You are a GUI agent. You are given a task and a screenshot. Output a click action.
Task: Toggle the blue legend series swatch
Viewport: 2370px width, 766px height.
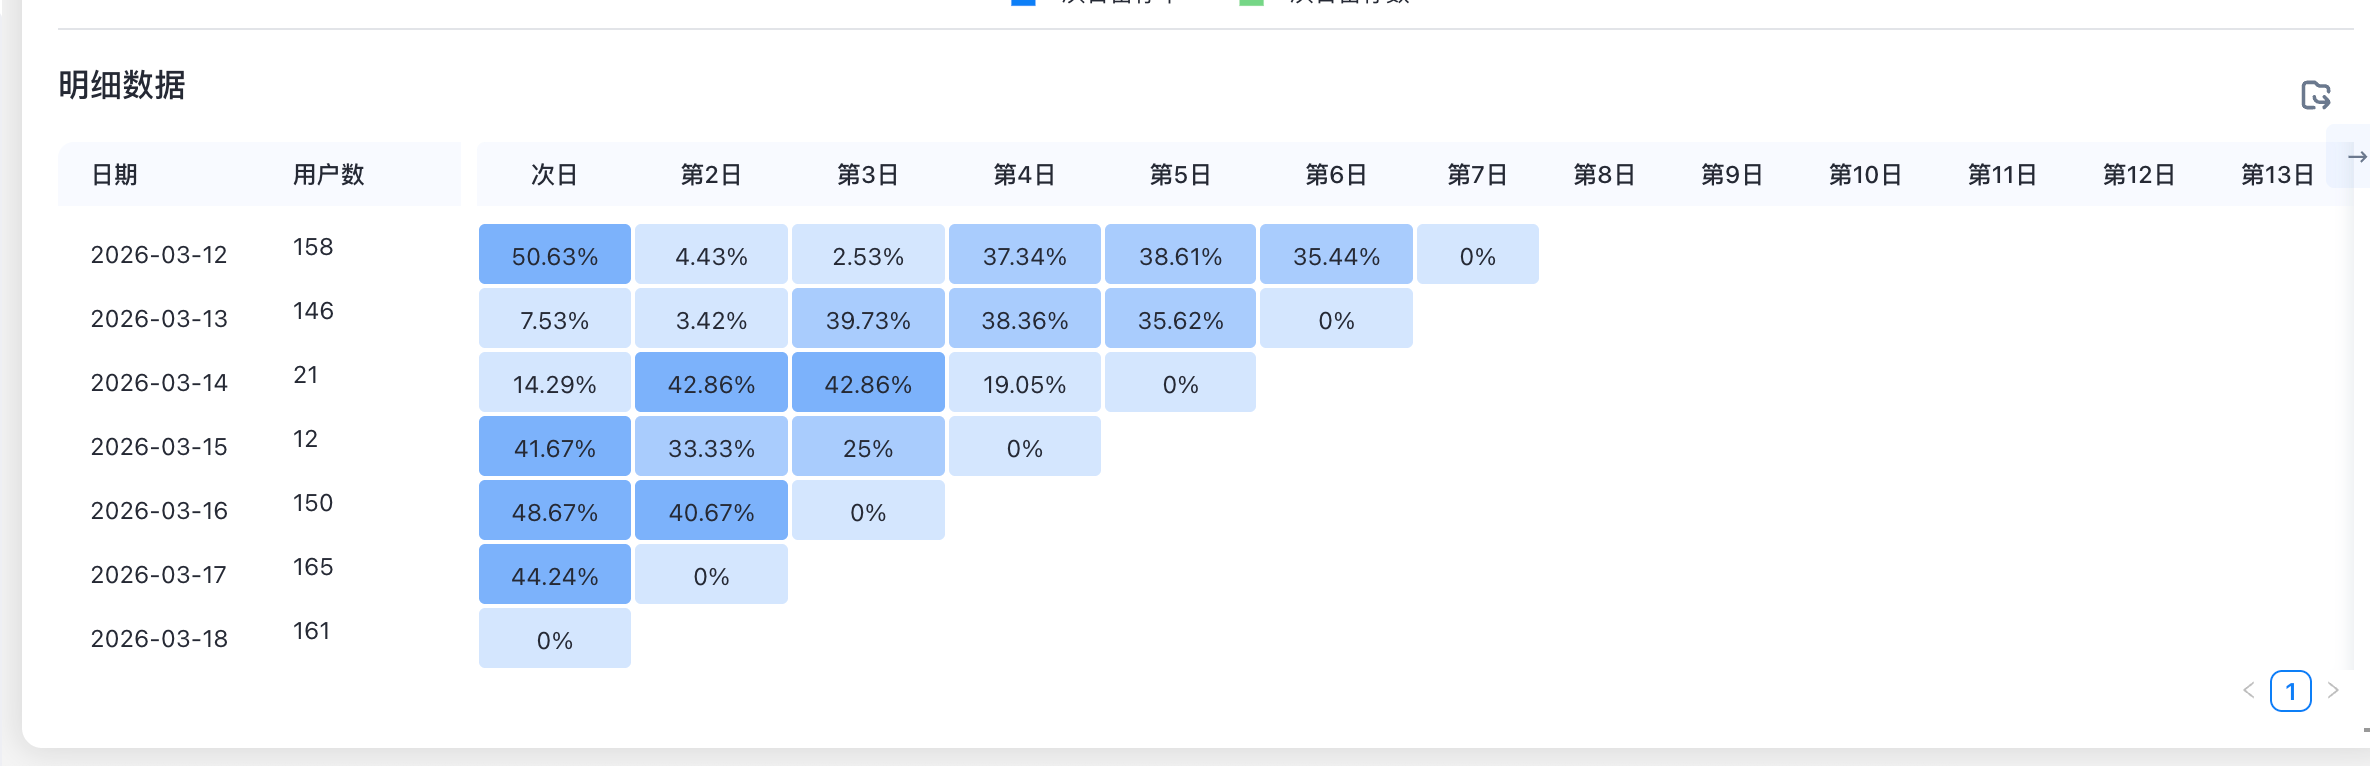[x=1023, y=3]
